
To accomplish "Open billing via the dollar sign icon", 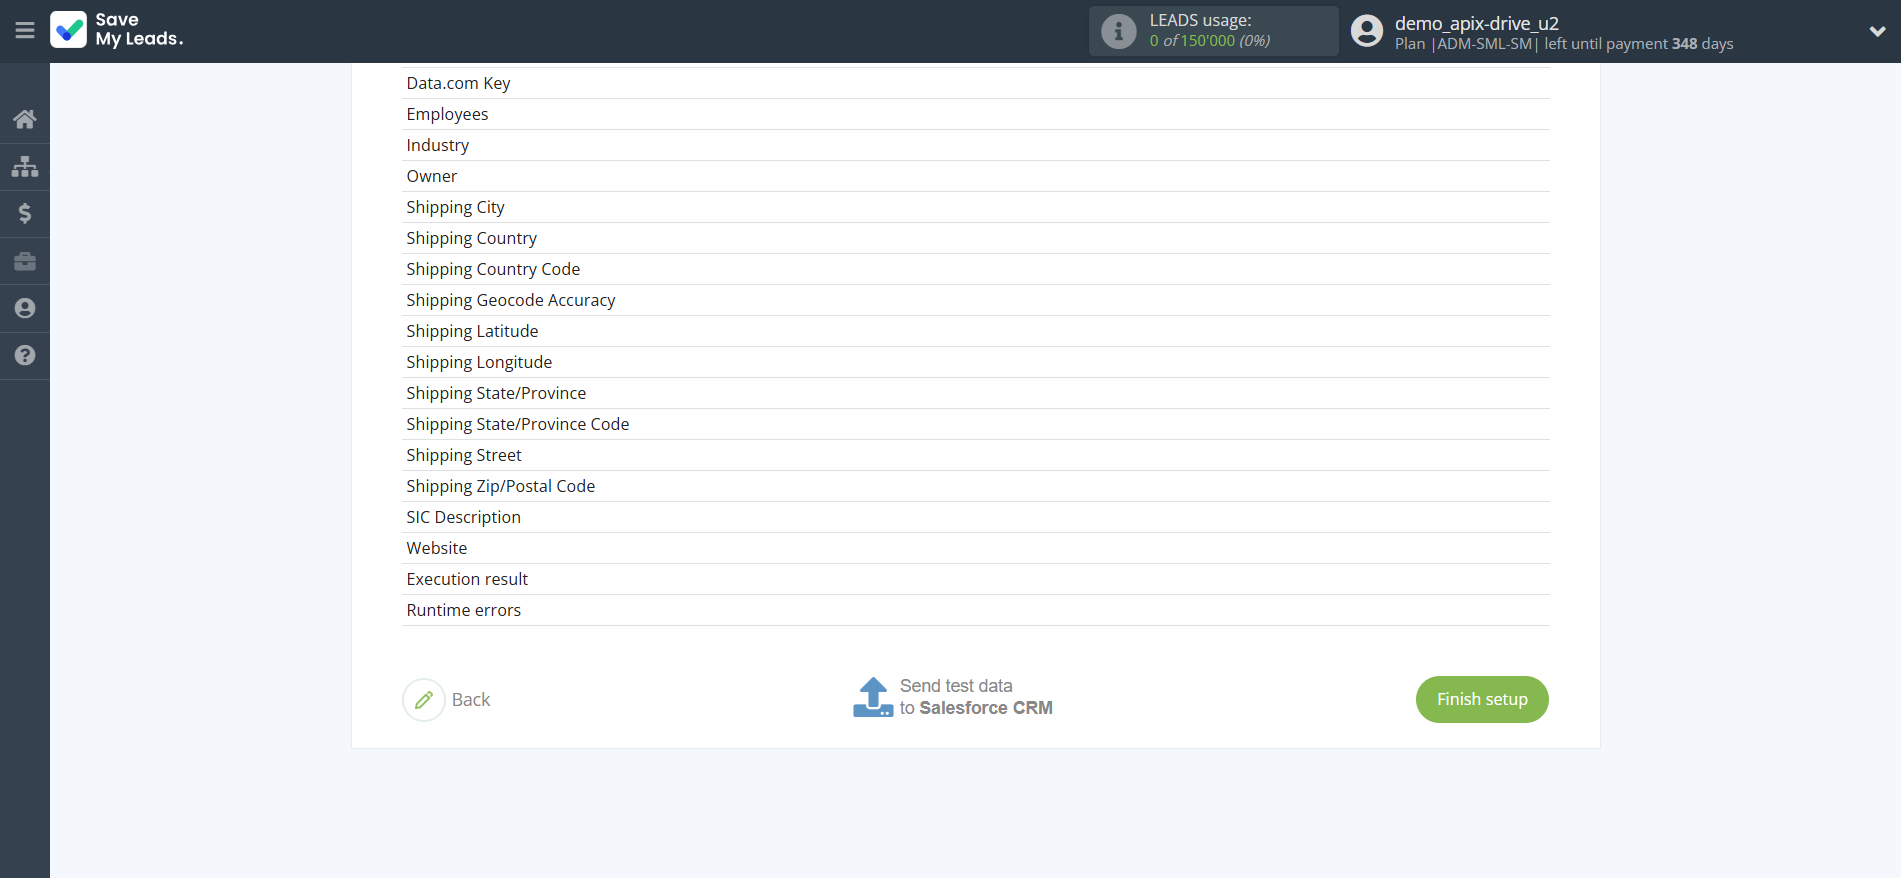I will pyautogui.click(x=25, y=213).
